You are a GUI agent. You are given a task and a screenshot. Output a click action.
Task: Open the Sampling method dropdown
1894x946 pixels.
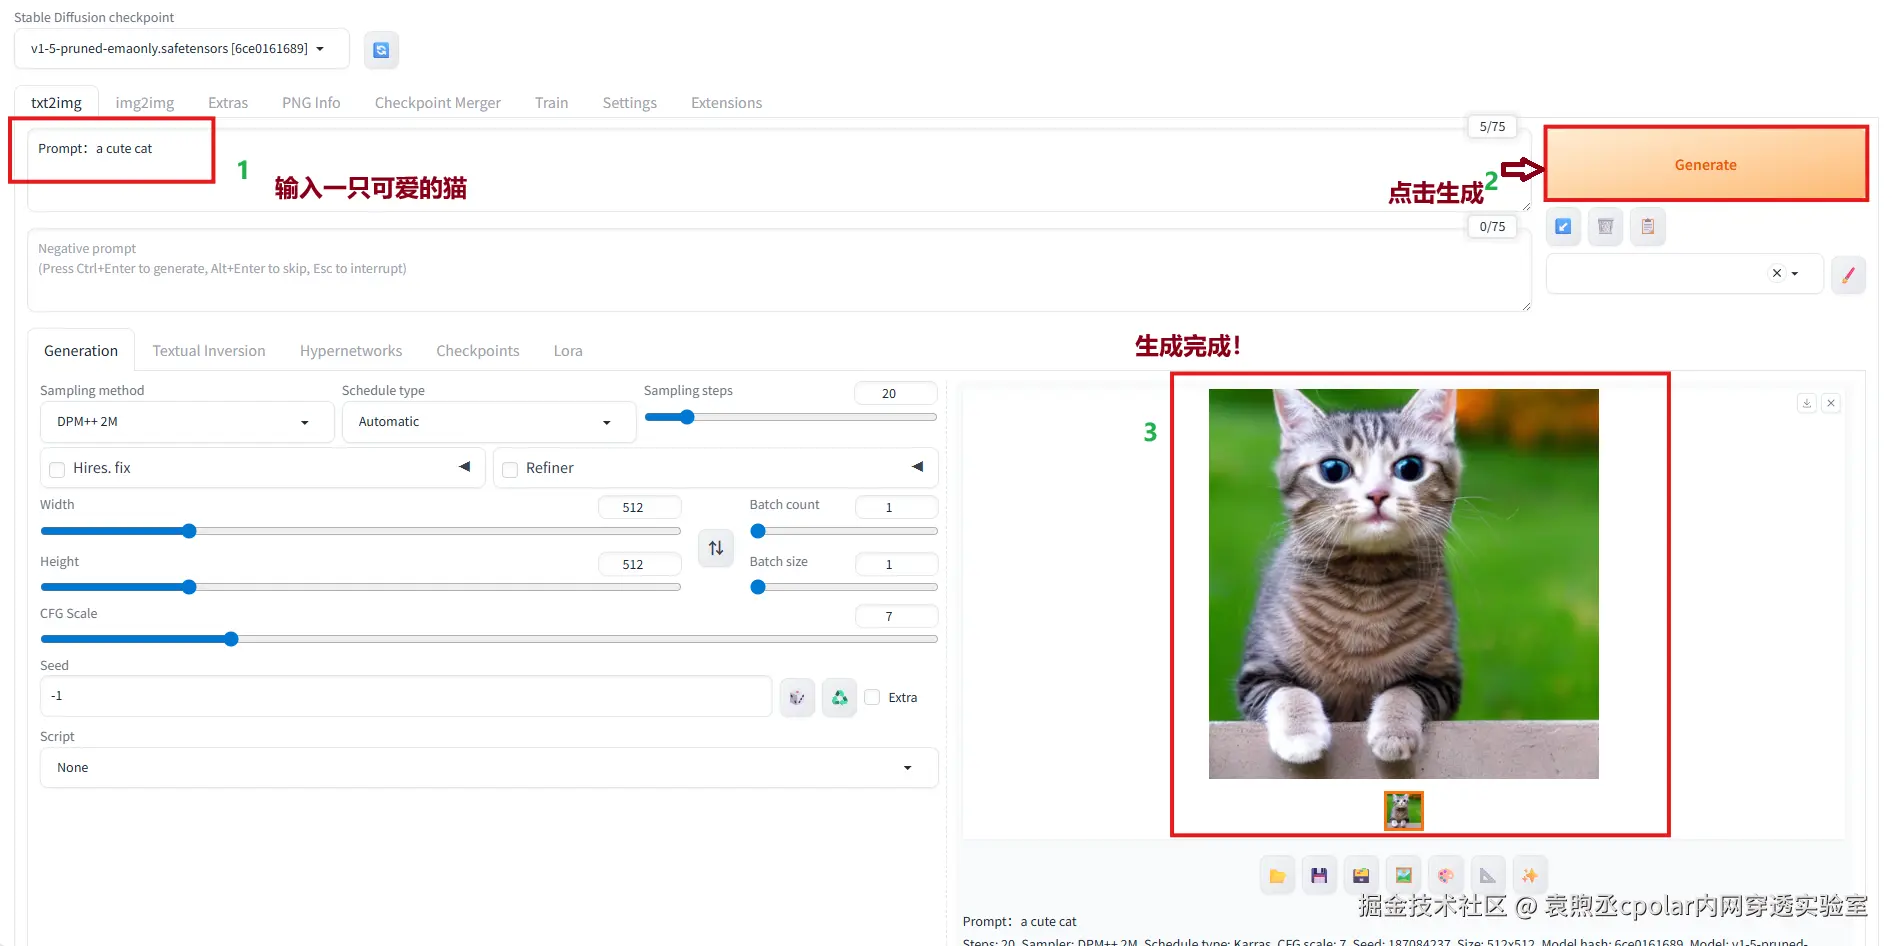[x=186, y=422]
